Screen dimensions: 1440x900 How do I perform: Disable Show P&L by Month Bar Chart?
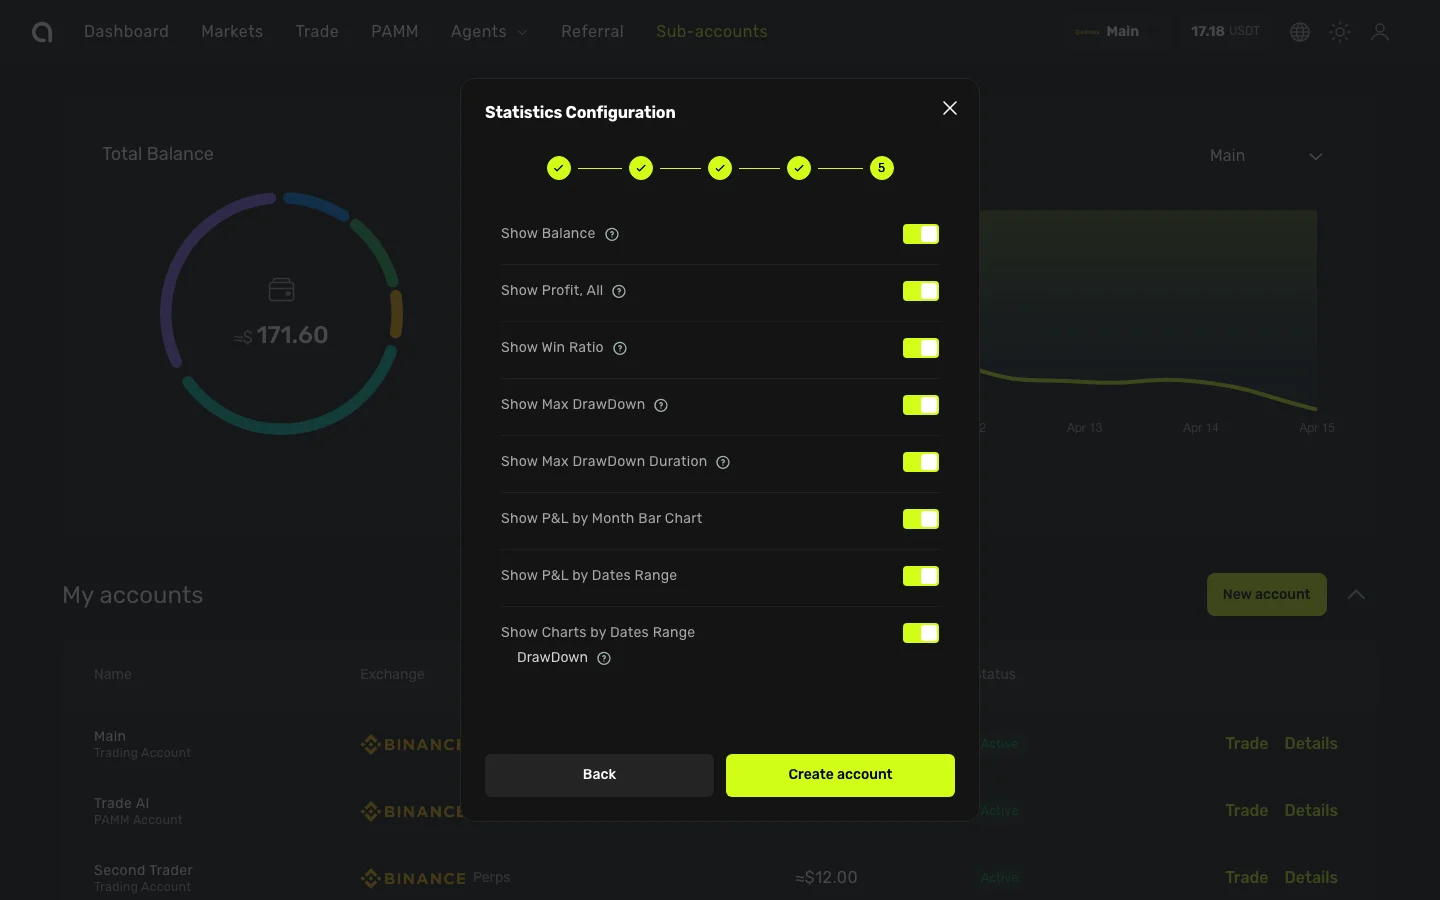coord(920,519)
